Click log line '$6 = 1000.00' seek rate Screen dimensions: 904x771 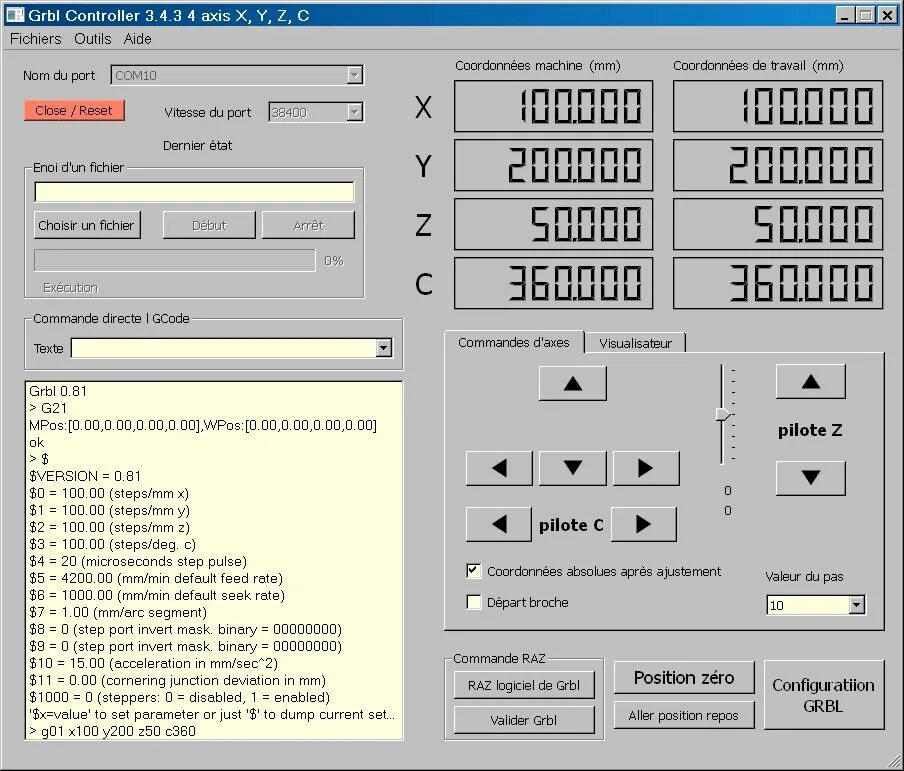pyautogui.click(x=157, y=595)
